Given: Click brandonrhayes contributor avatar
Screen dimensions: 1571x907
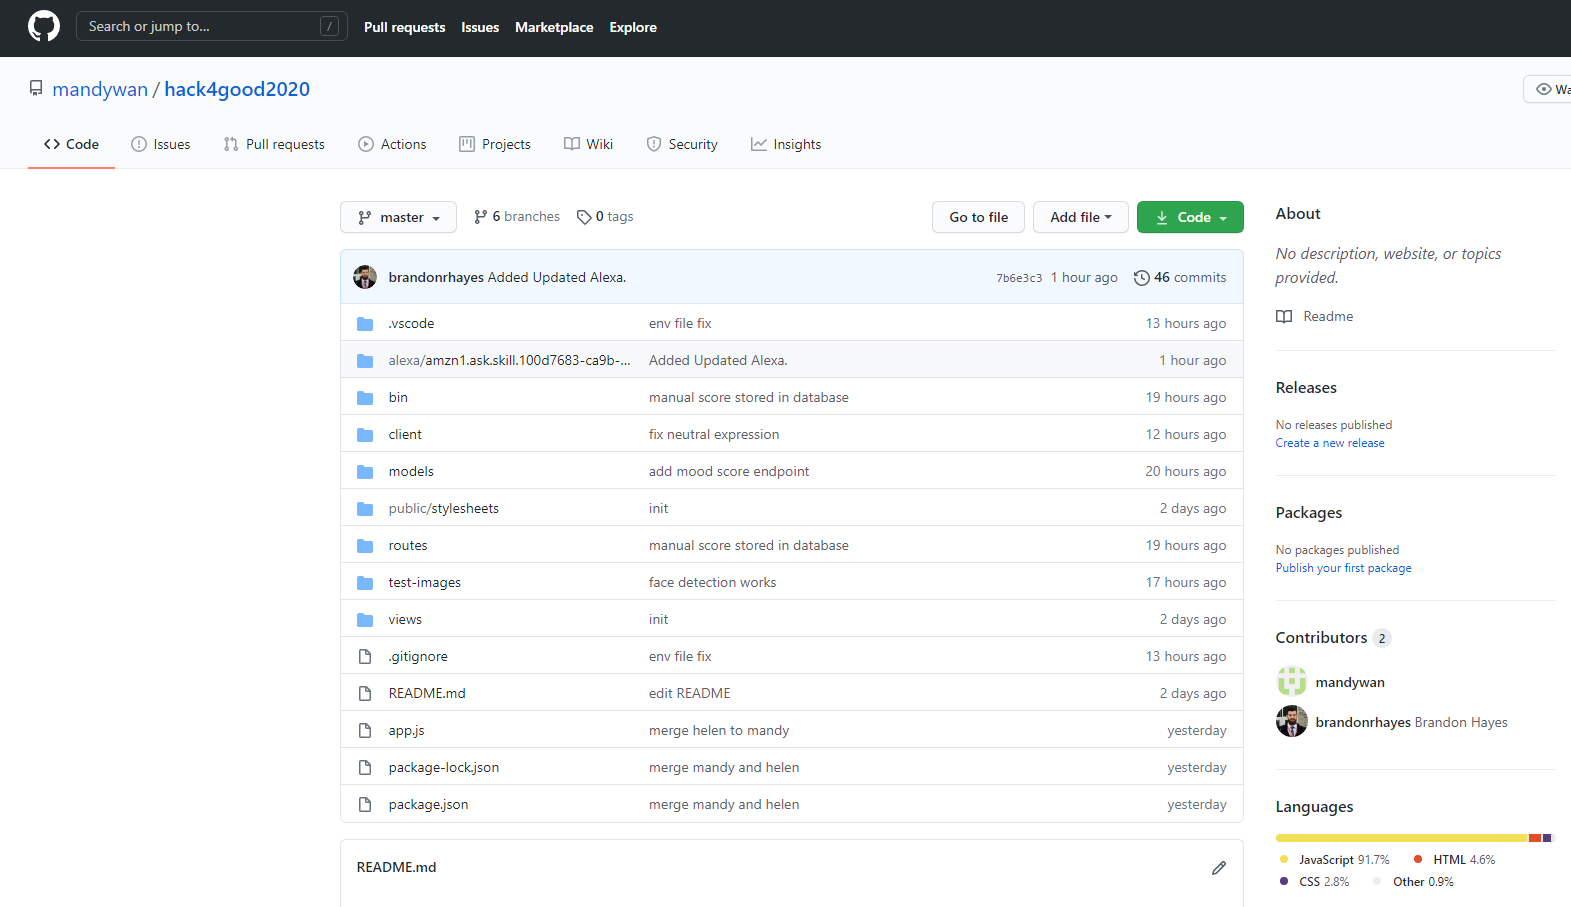Looking at the screenshot, I should point(1291,721).
